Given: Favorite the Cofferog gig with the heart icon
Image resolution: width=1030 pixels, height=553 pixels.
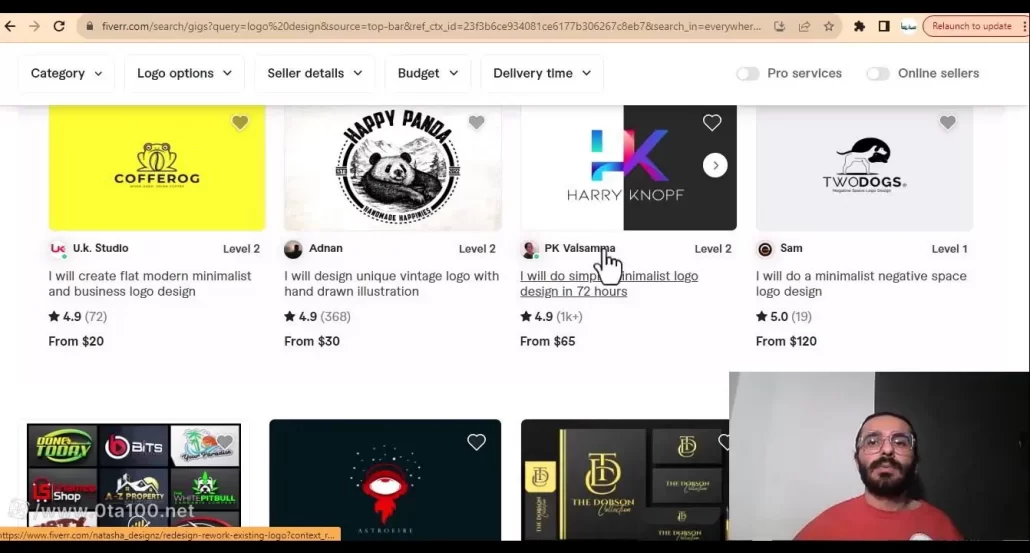Looking at the screenshot, I should pyautogui.click(x=240, y=122).
